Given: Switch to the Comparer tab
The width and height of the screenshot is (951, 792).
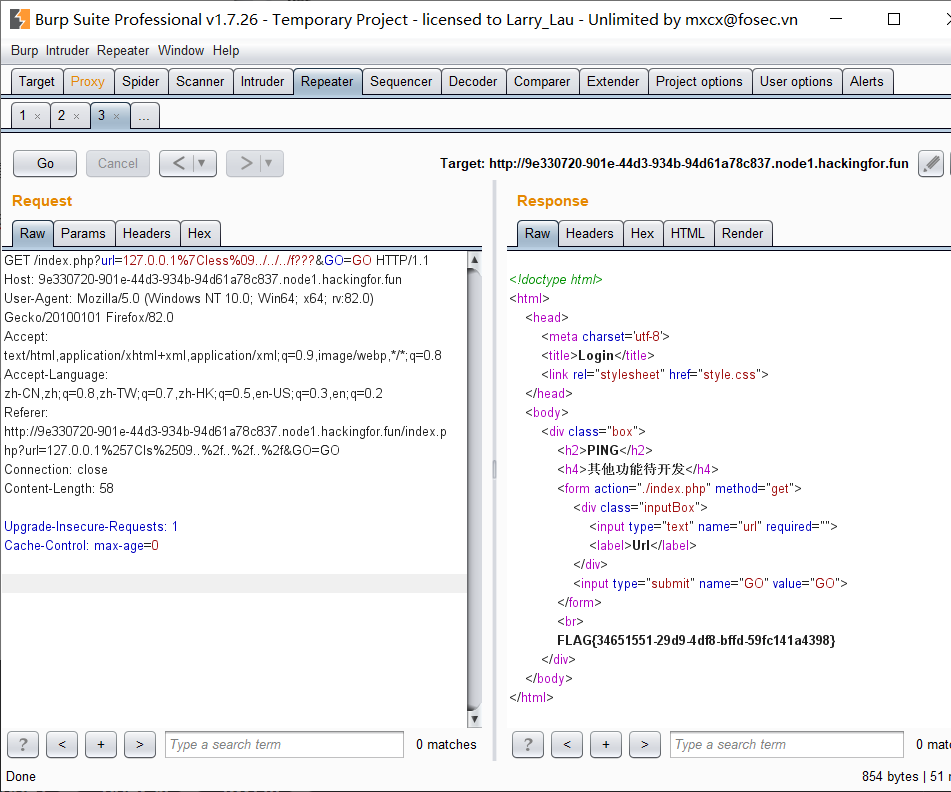Looking at the screenshot, I should click(x=542, y=81).
